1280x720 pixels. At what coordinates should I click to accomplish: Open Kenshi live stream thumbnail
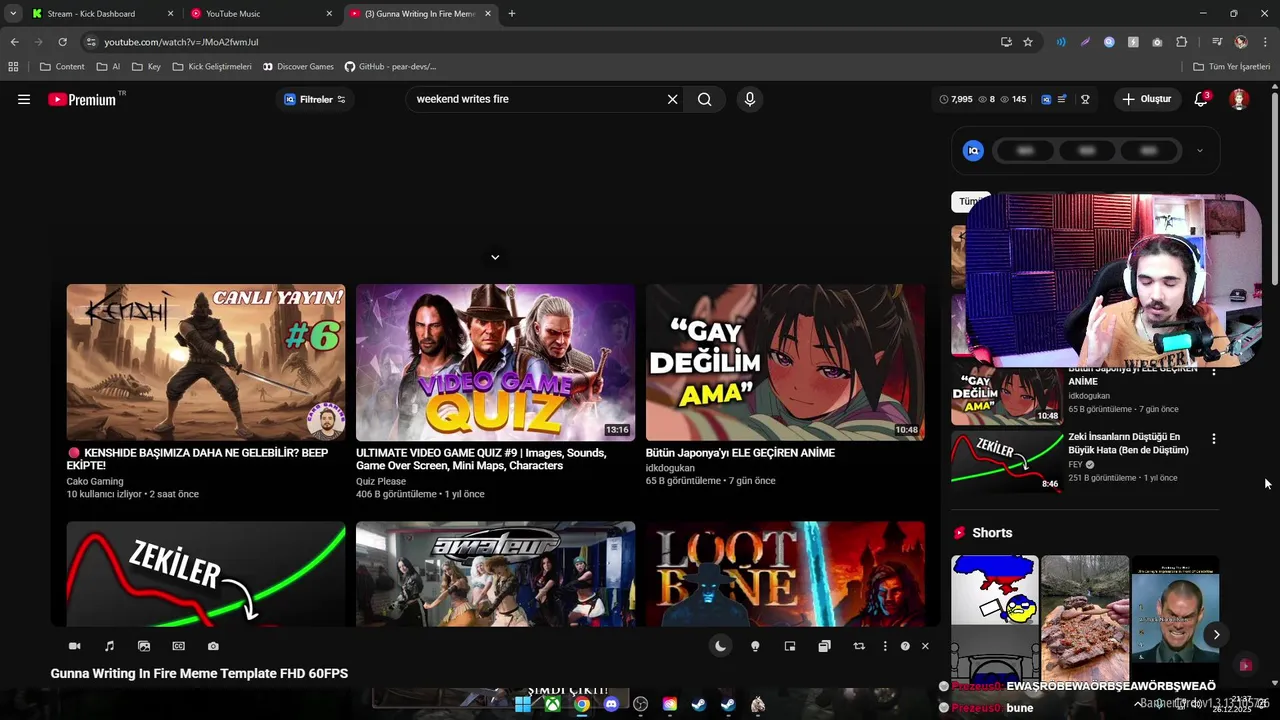coord(206,362)
